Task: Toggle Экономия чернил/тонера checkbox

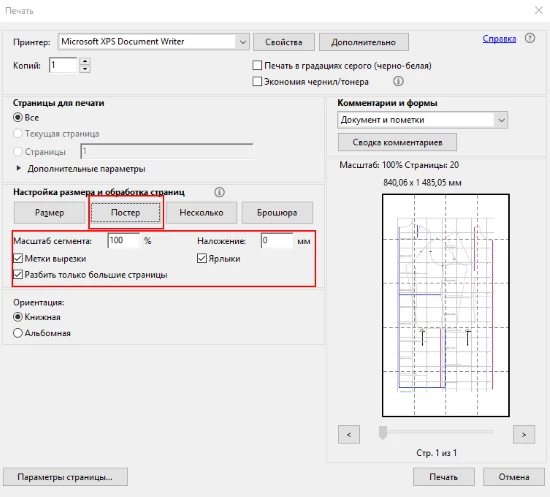Action: click(257, 81)
